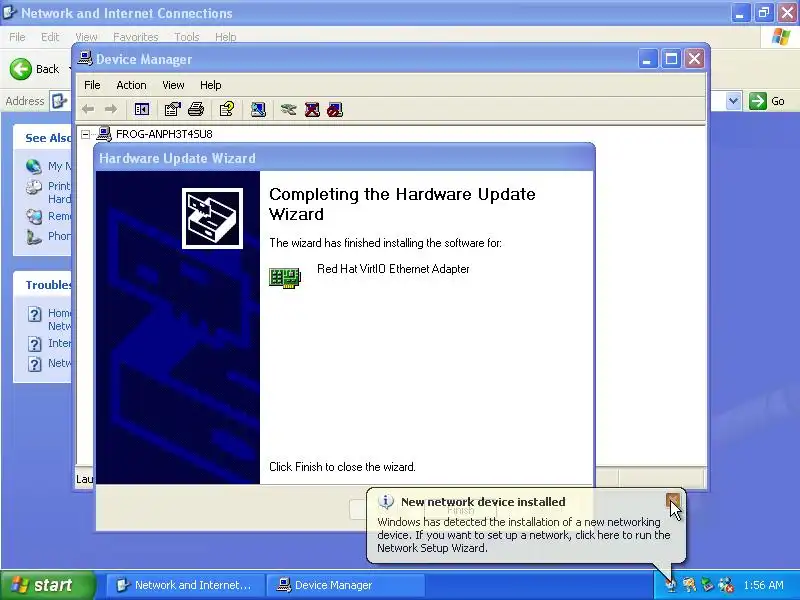The height and width of the screenshot is (600, 800).
Task: Click the Safely Remove Hardware tray icon
Action: pyautogui.click(x=707, y=585)
